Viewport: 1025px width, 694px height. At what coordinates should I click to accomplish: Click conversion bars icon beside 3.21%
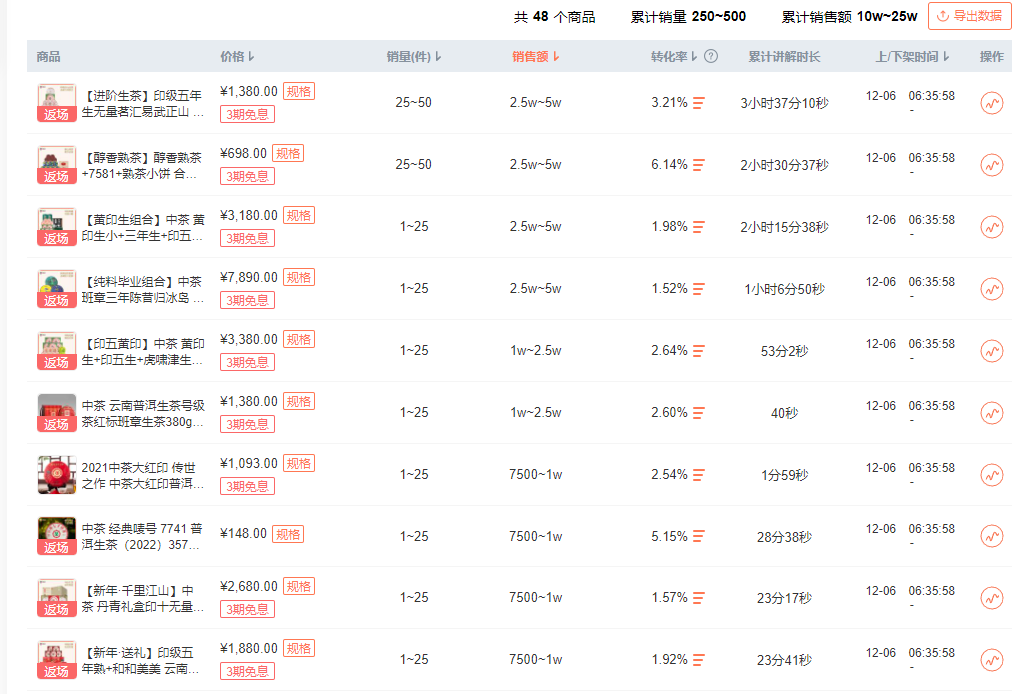click(x=699, y=103)
